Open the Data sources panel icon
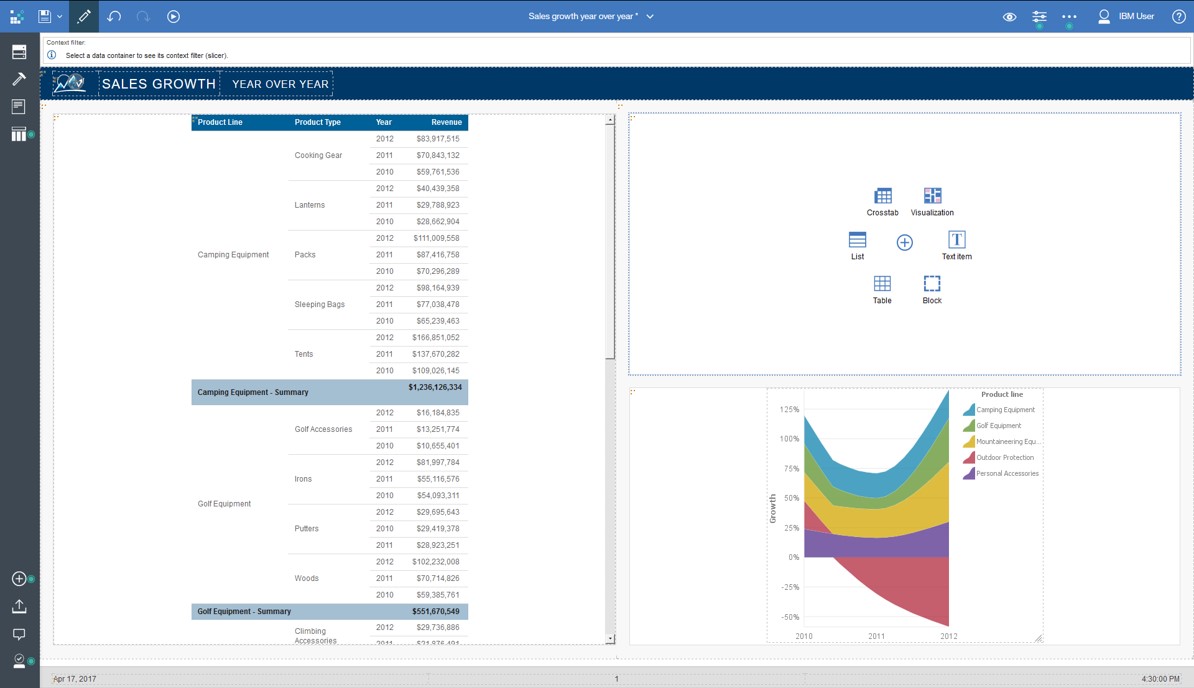1194x688 pixels. 19,52
